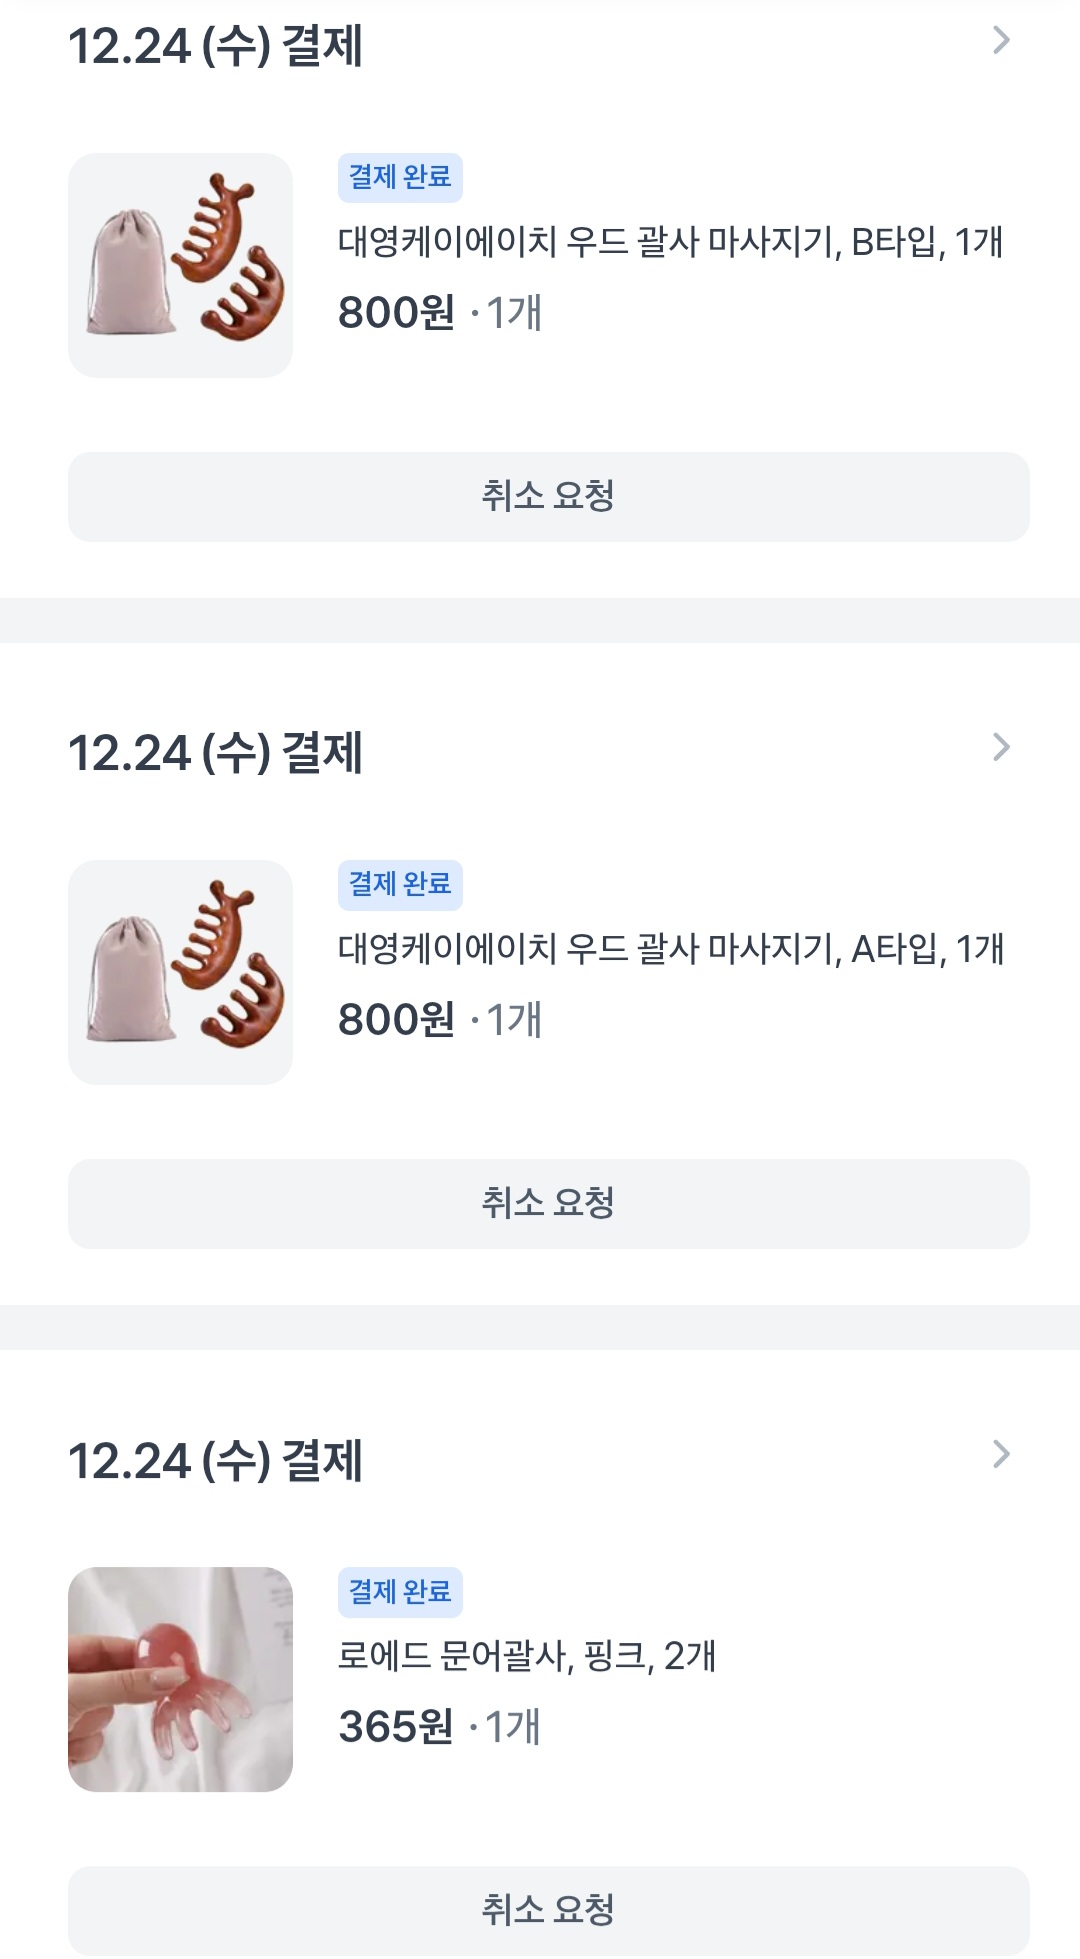Request cancellation of the A타입 massager order

(548, 1203)
